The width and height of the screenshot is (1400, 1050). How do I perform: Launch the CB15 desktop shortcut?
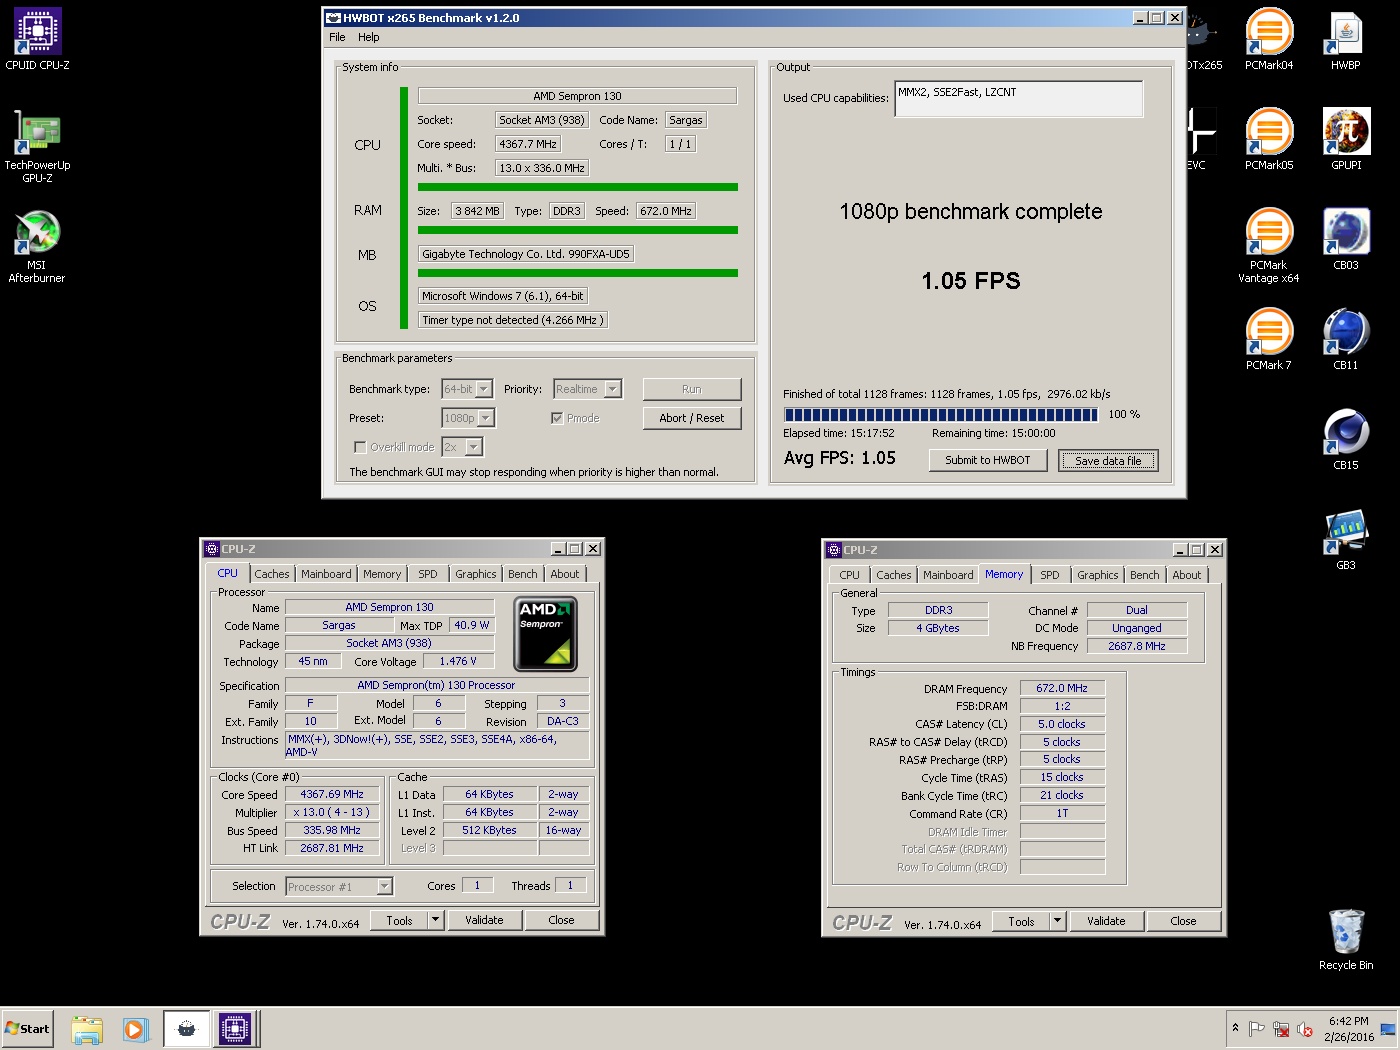(1346, 440)
